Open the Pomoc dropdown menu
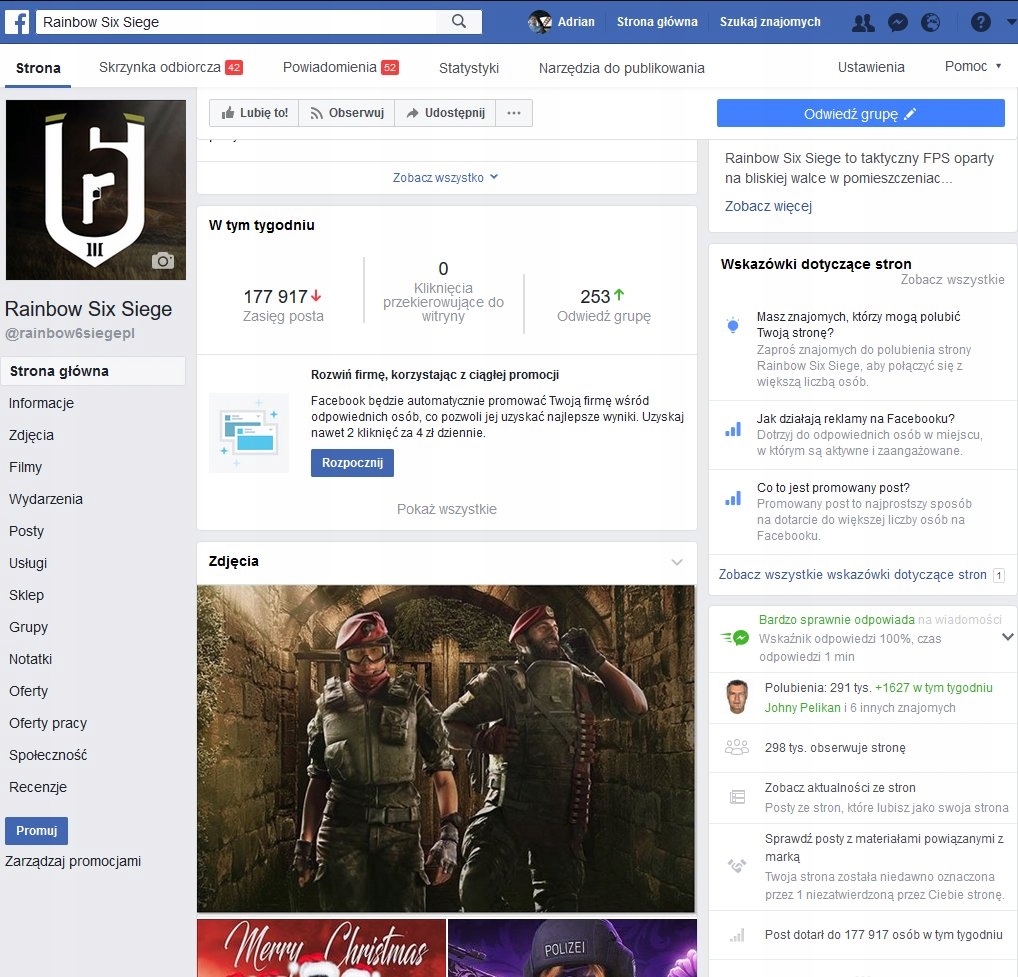The image size is (1018, 977). click(973, 66)
